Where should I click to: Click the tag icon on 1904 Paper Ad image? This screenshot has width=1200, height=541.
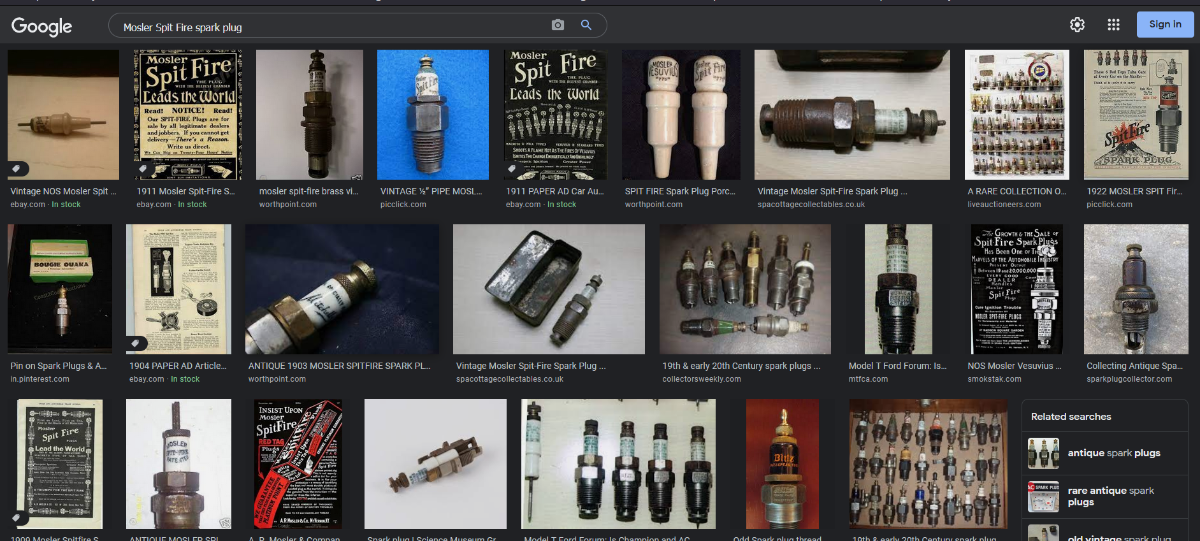[135, 343]
